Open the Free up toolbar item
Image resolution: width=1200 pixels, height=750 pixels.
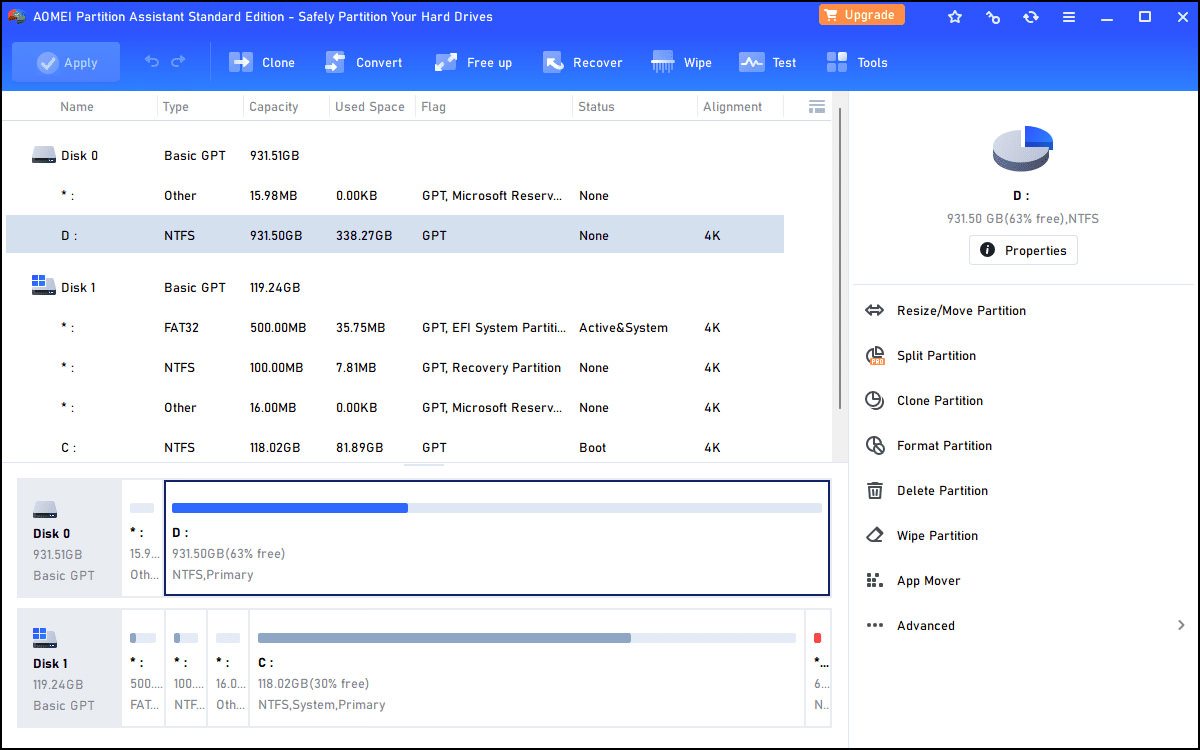coord(474,62)
